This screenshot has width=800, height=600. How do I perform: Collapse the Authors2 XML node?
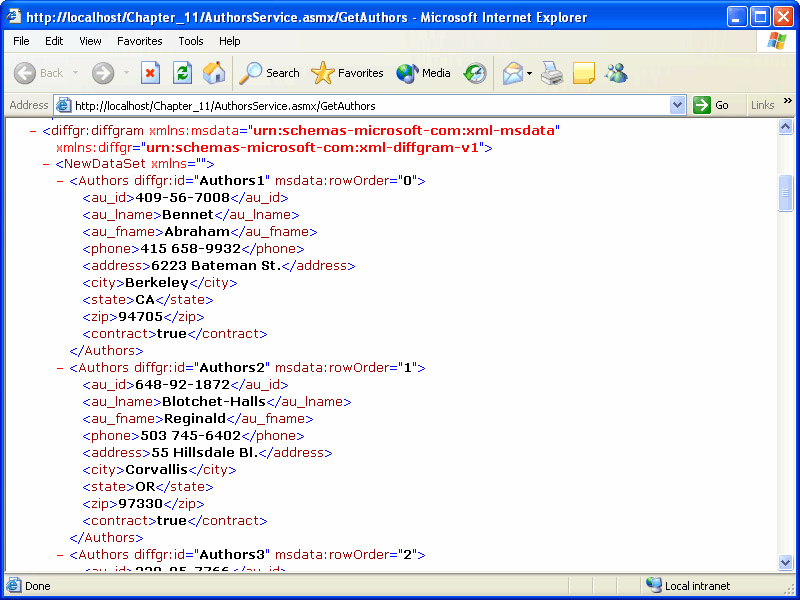[61, 368]
